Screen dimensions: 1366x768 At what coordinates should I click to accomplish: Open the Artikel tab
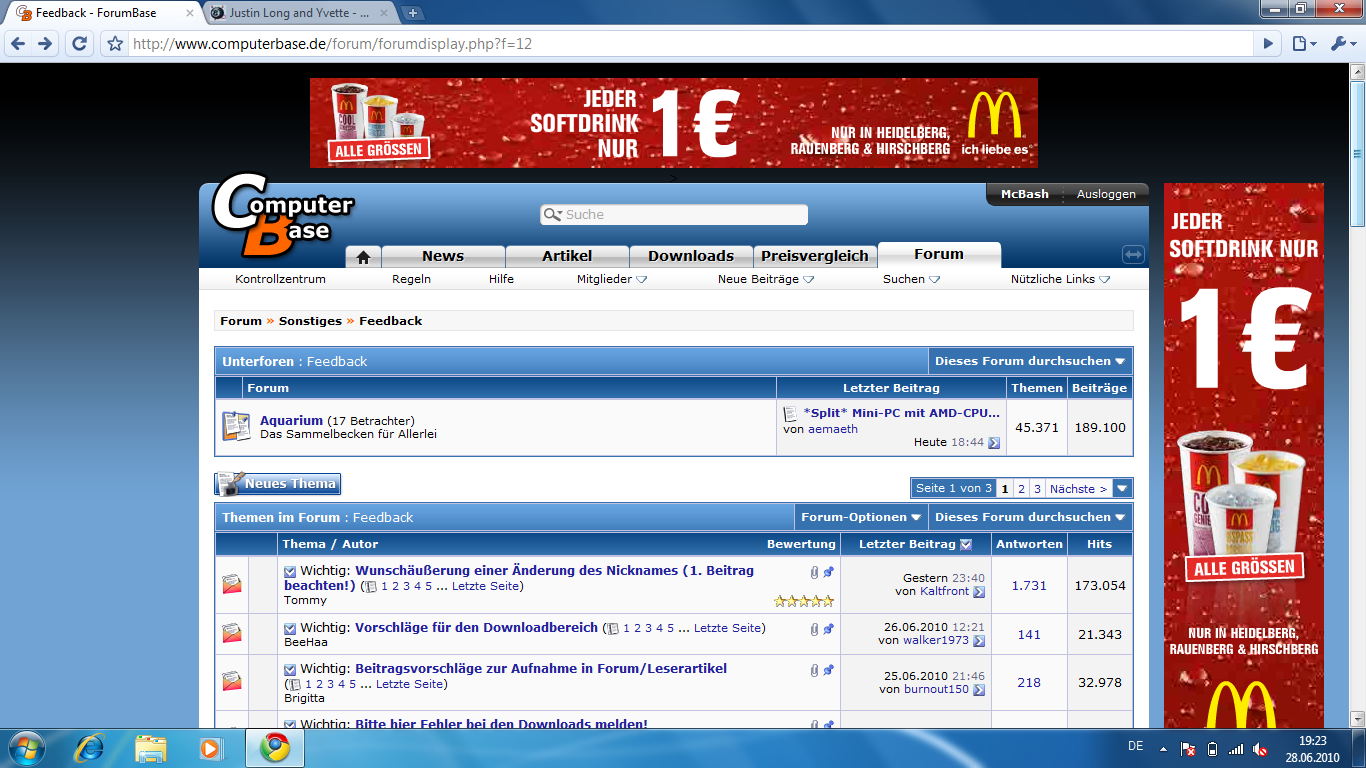tap(567, 256)
